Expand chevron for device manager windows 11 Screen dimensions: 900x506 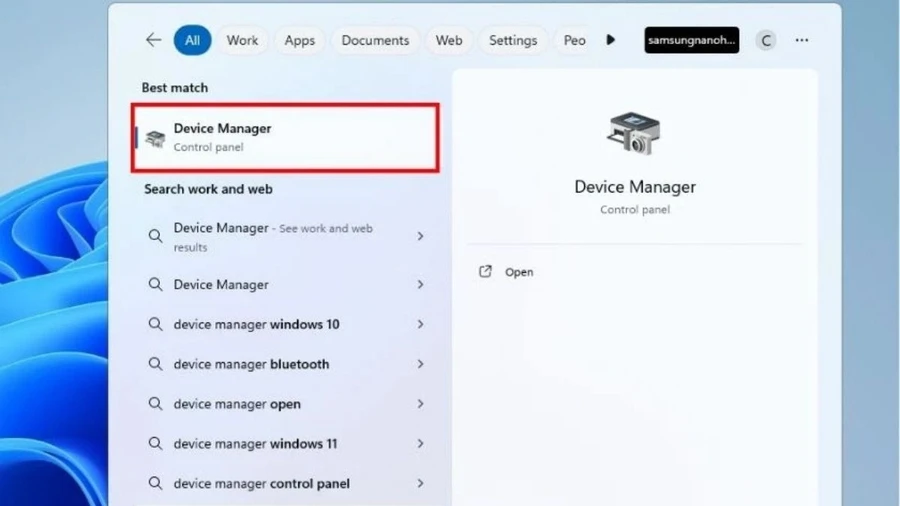[x=420, y=443]
